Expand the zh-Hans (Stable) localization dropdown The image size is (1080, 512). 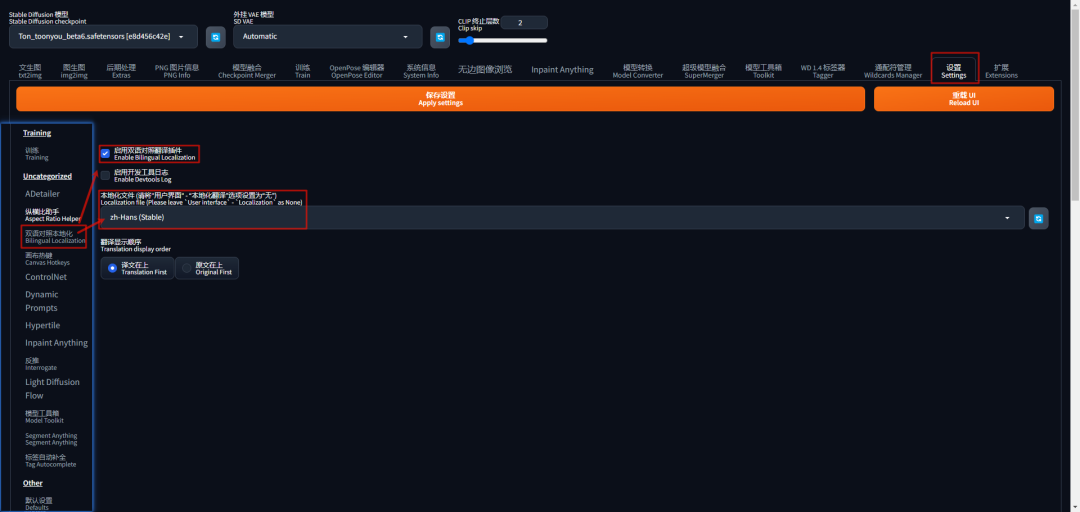point(562,218)
